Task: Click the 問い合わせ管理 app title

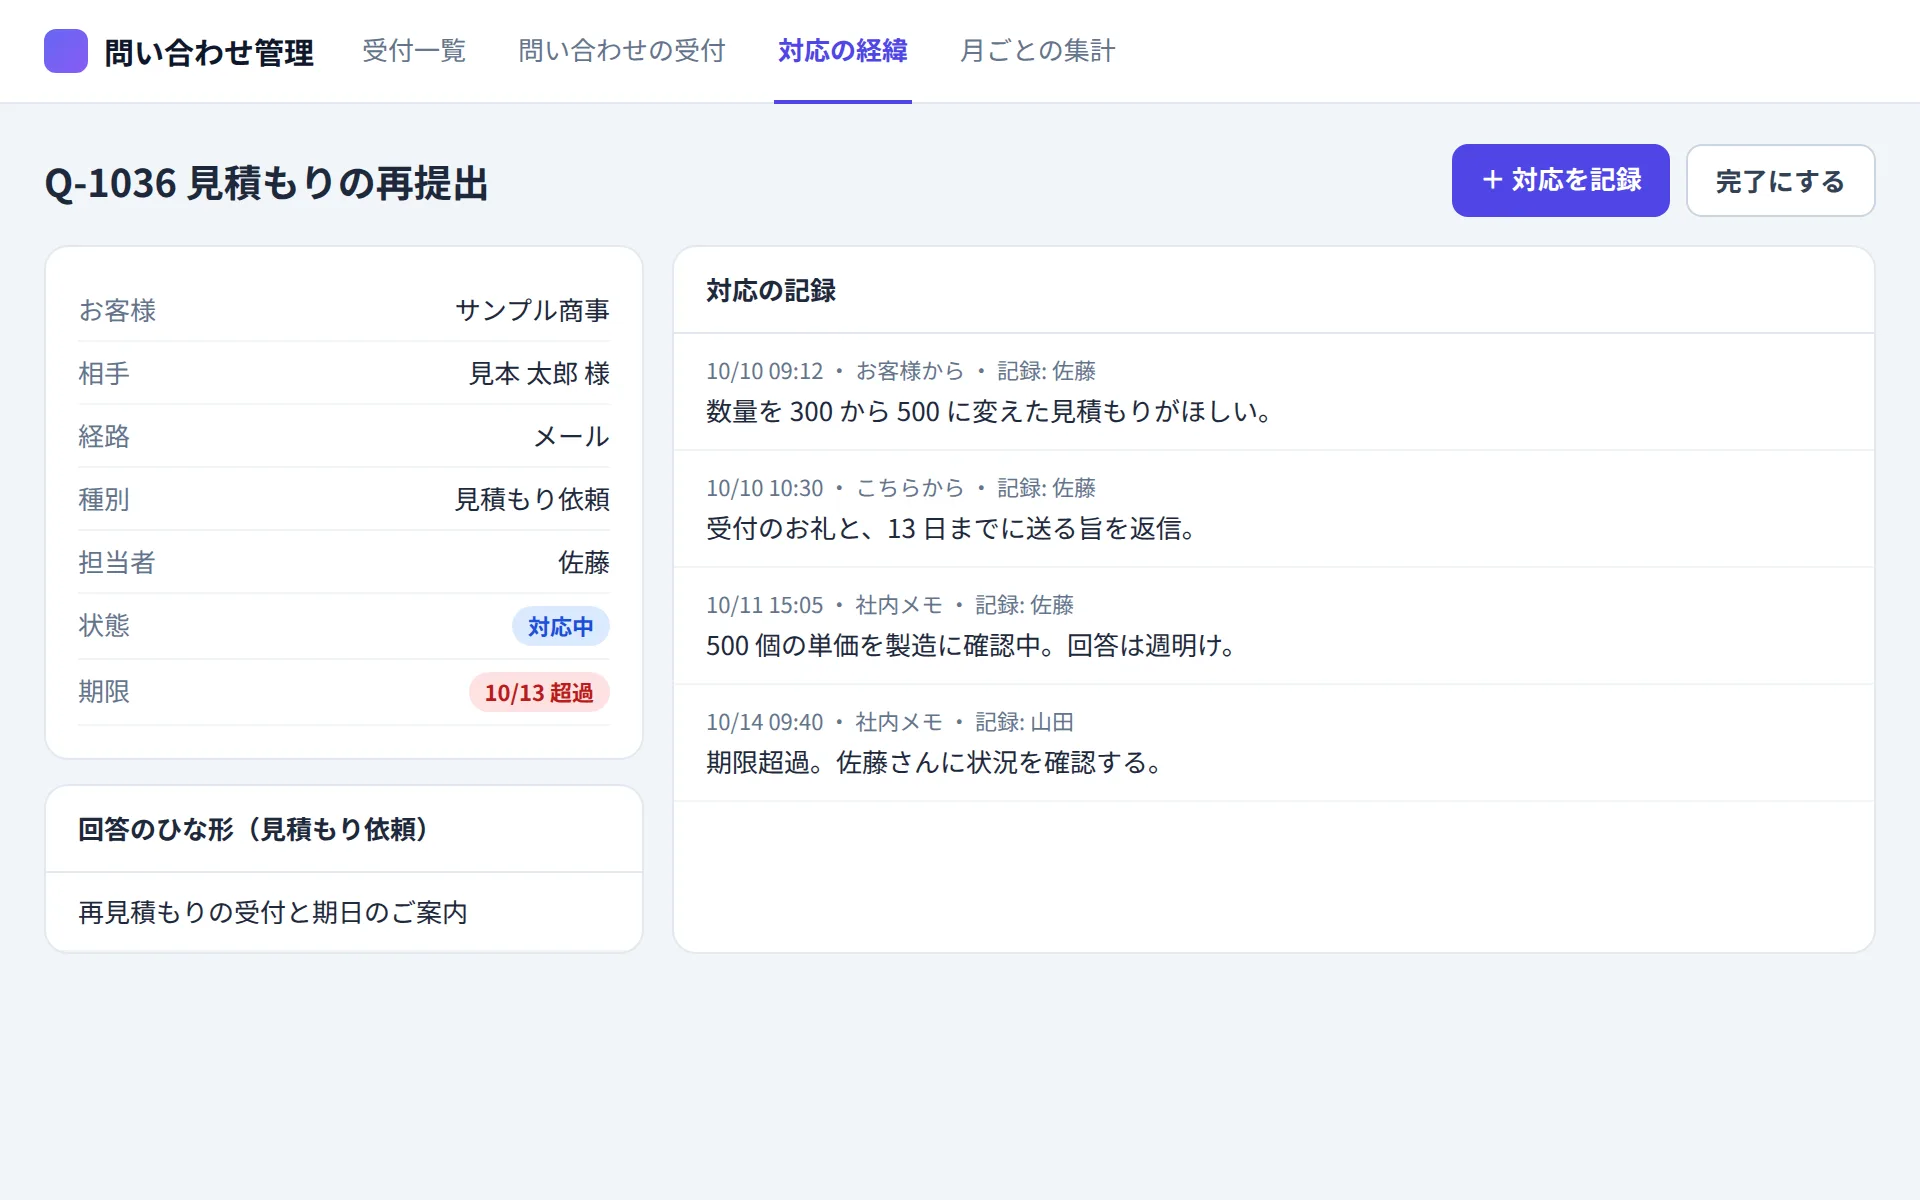Action: [x=209, y=52]
